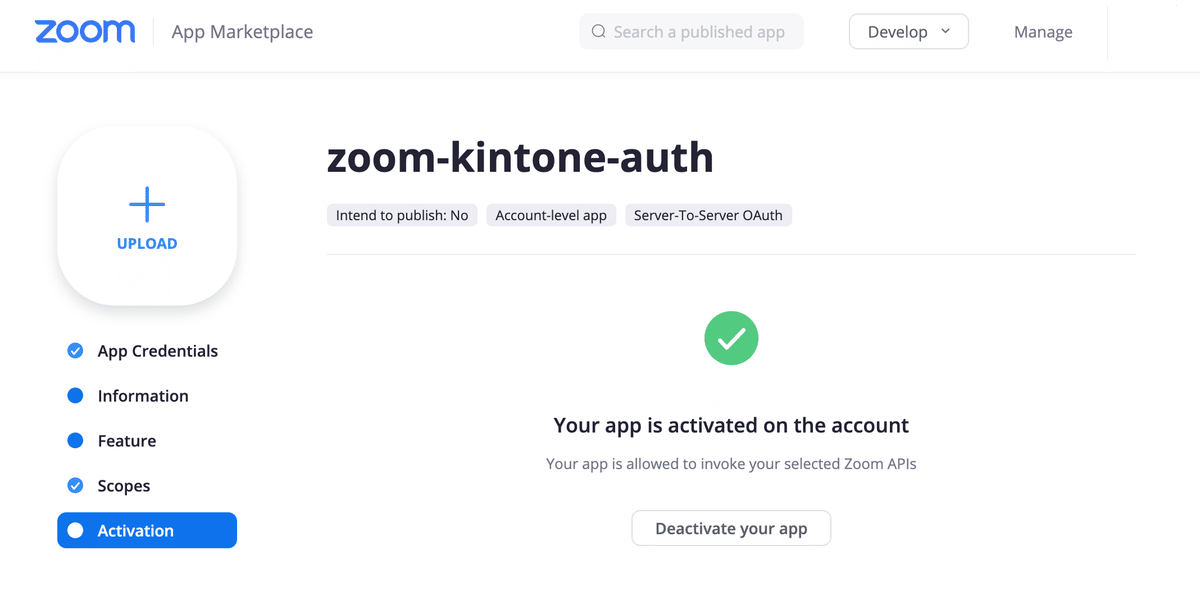Viewport: 1200px width, 601px height.
Task: Select the Scopes section
Action: [124, 486]
